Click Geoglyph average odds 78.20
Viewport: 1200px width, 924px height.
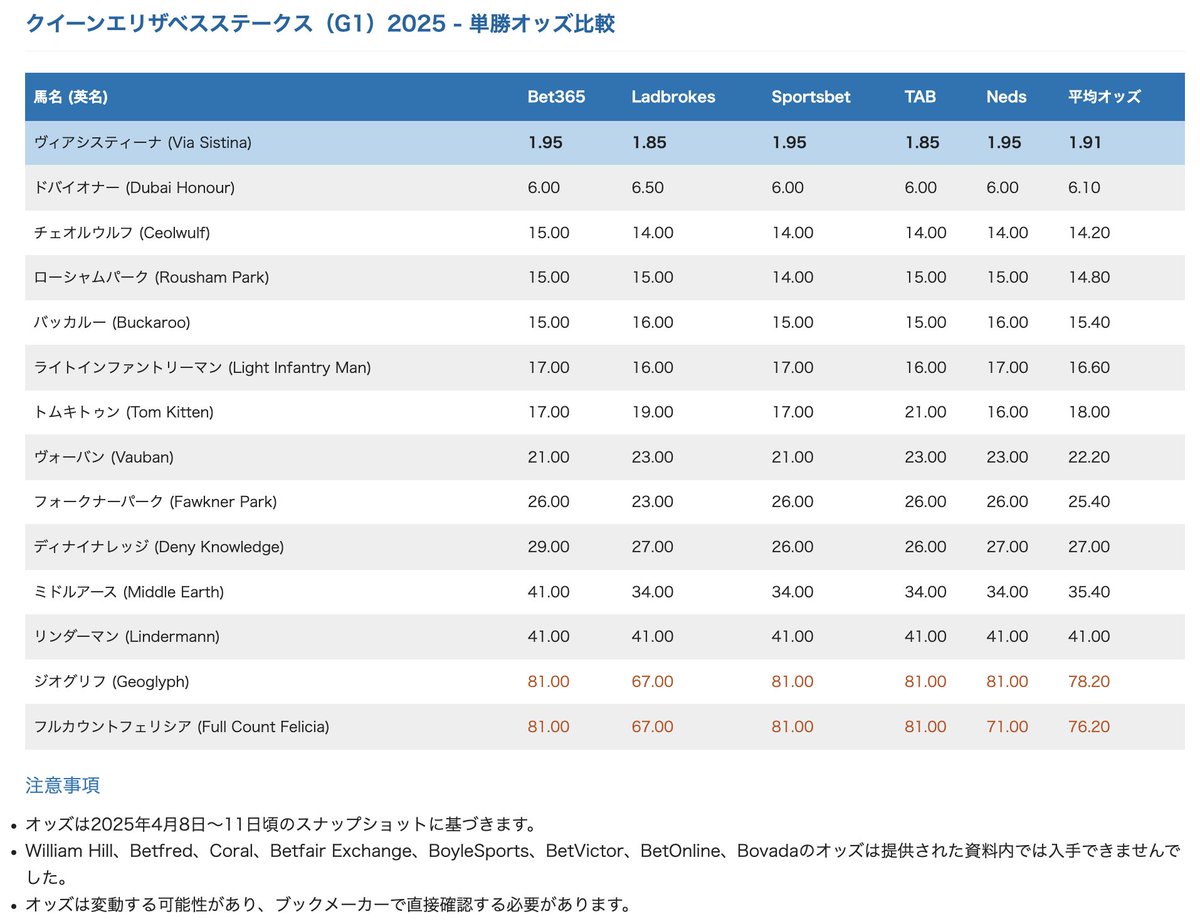[x=1089, y=681]
